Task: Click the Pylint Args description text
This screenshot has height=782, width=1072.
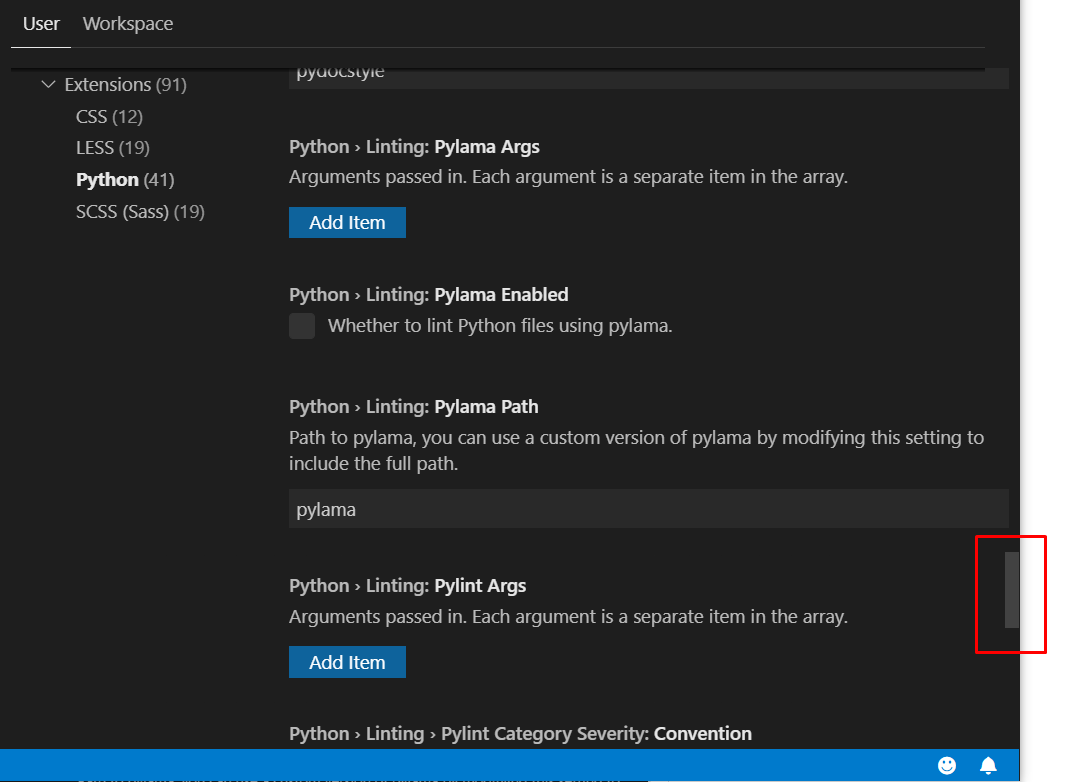Action: 568,617
